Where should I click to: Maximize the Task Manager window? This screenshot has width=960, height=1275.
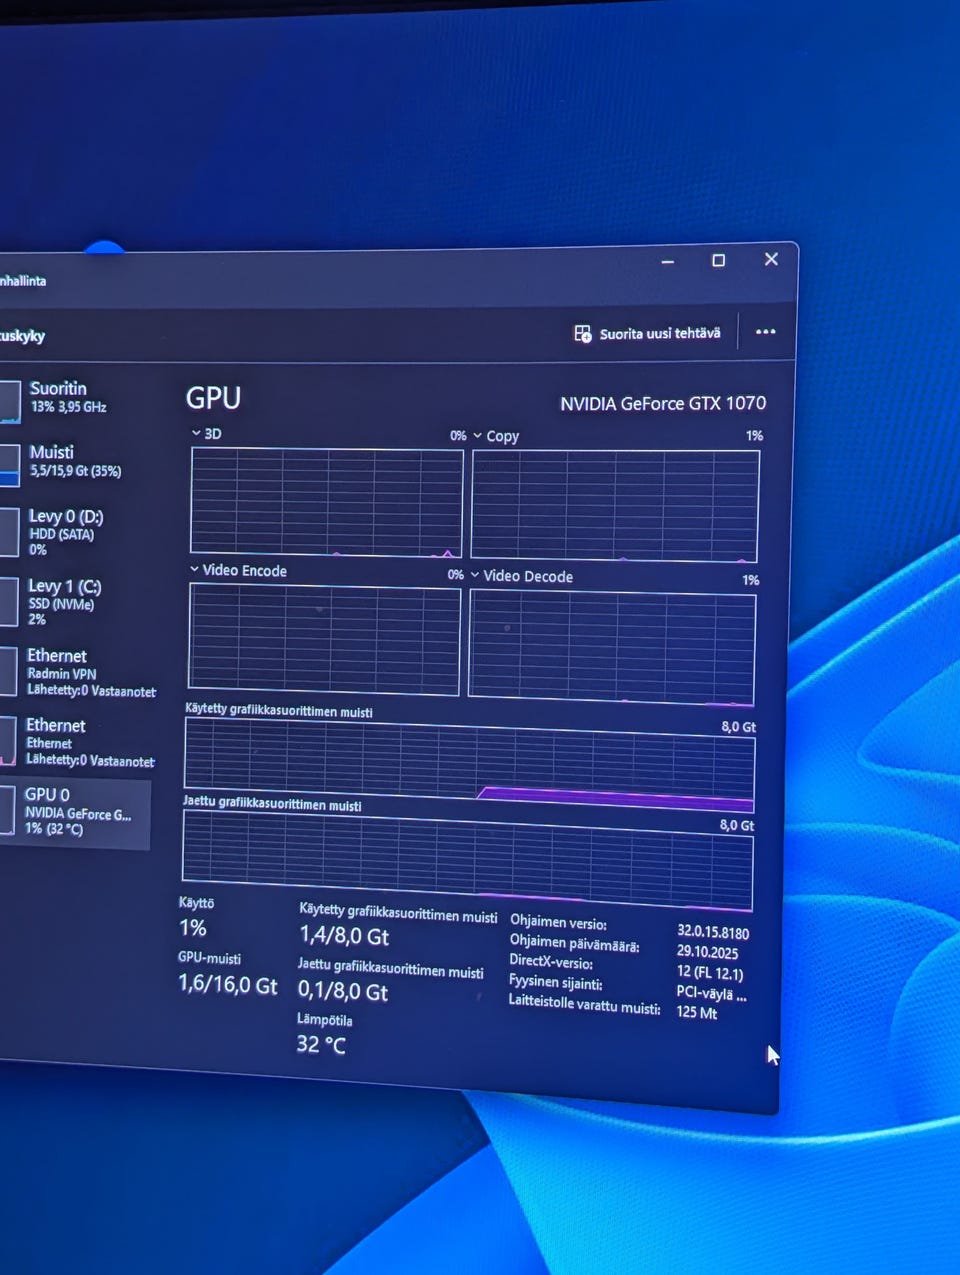[x=718, y=260]
